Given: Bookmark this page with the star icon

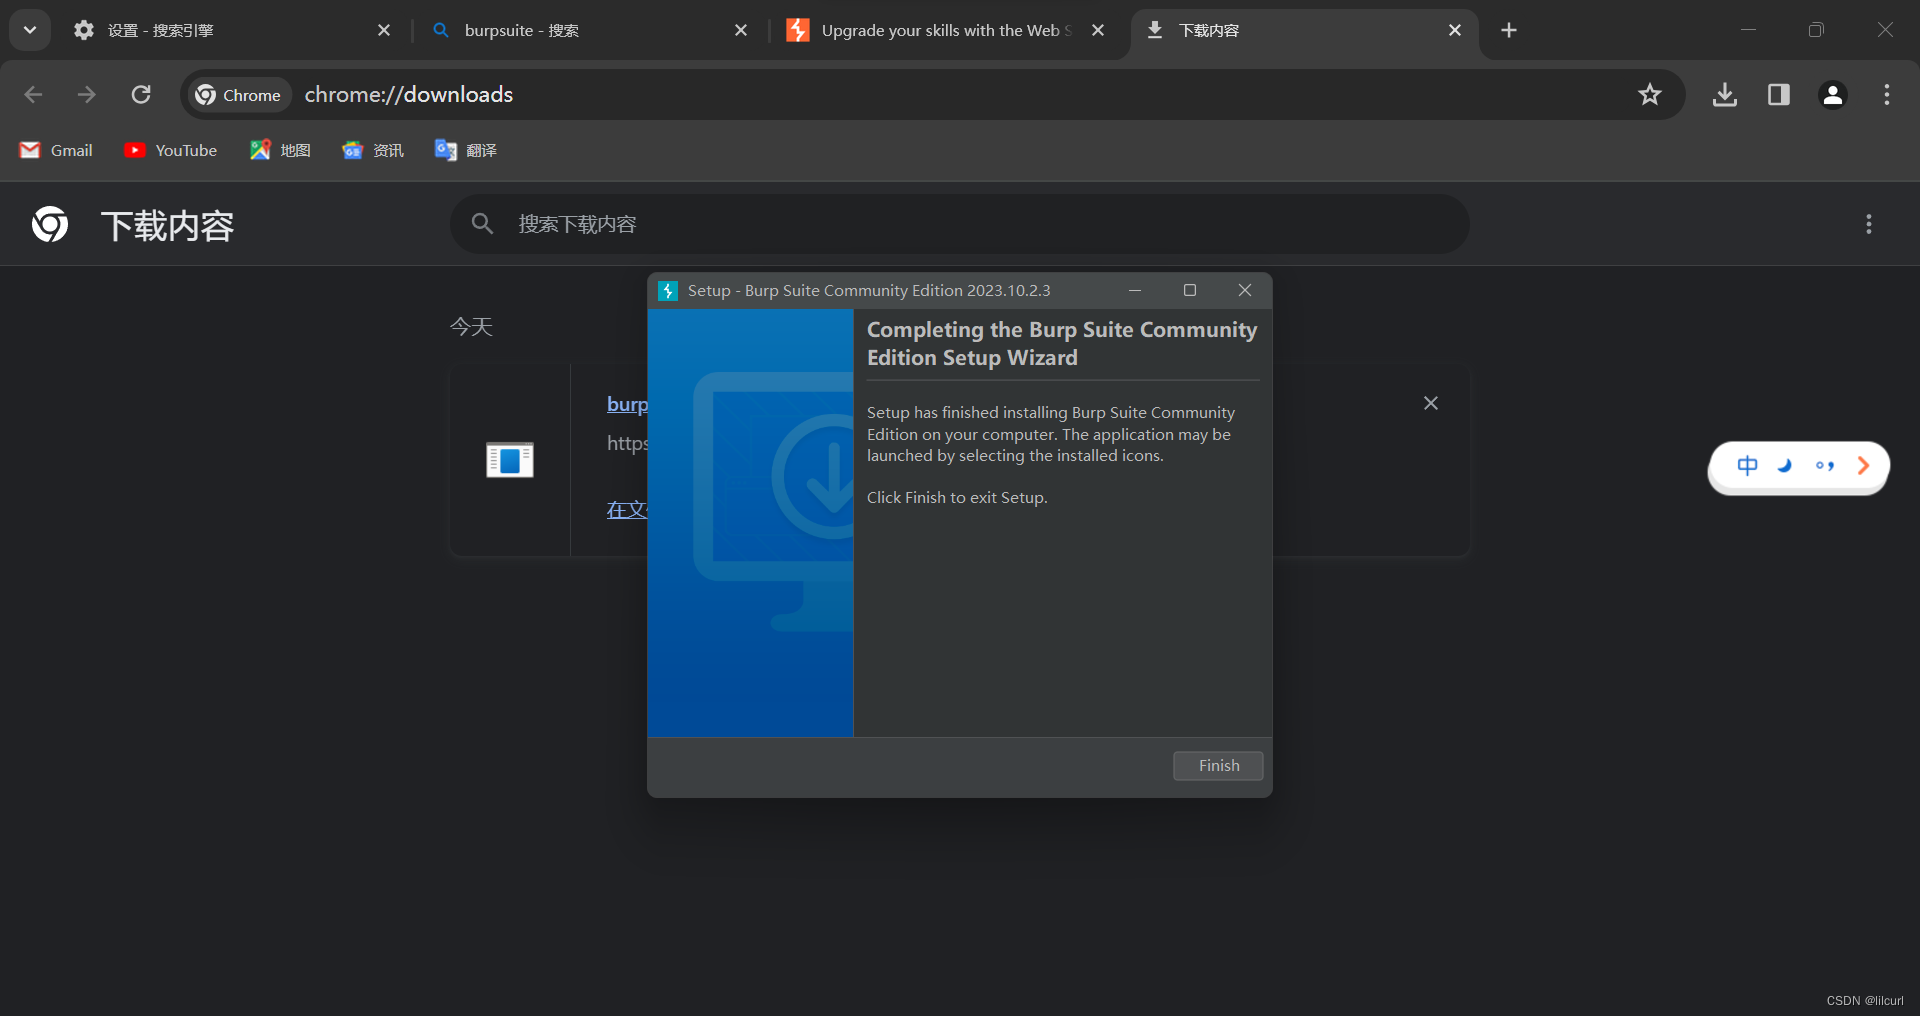Looking at the screenshot, I should [x=1650, y=95].
